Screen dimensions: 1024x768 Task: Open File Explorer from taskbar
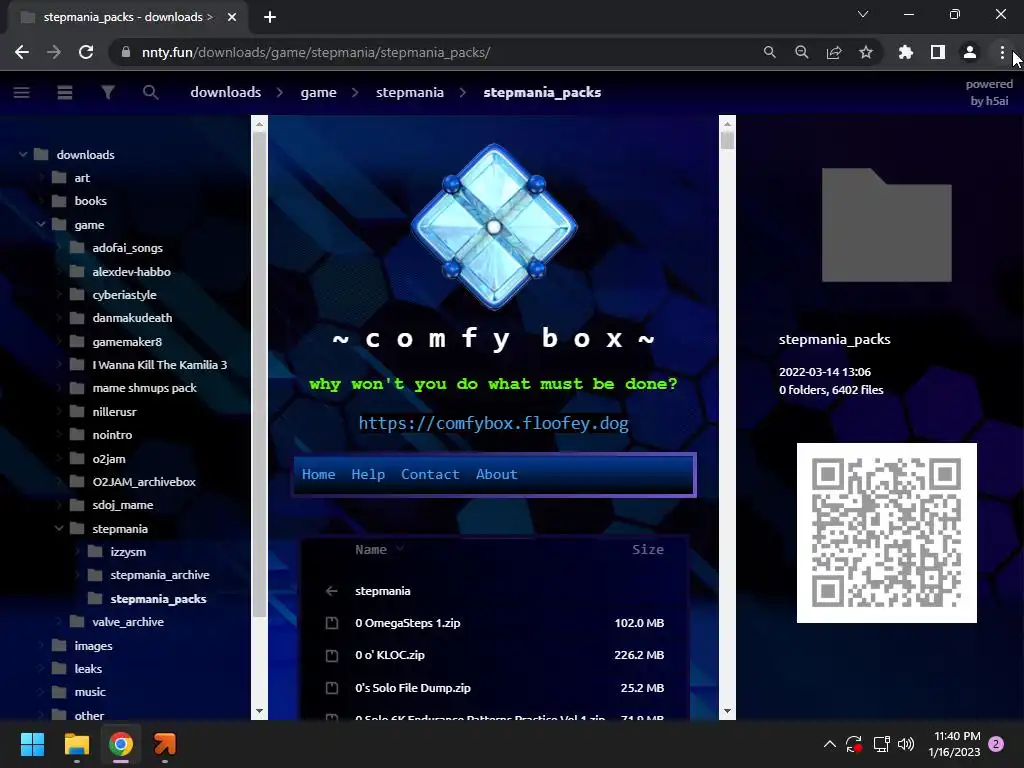pyautogui.click(x=76, y=744)
